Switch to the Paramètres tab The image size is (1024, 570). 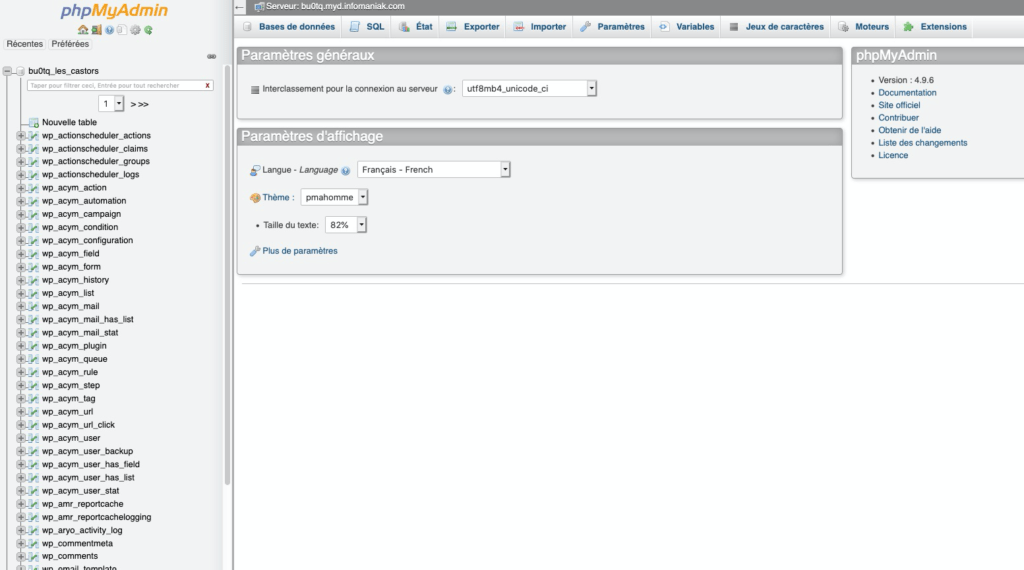tap(613, 27)
